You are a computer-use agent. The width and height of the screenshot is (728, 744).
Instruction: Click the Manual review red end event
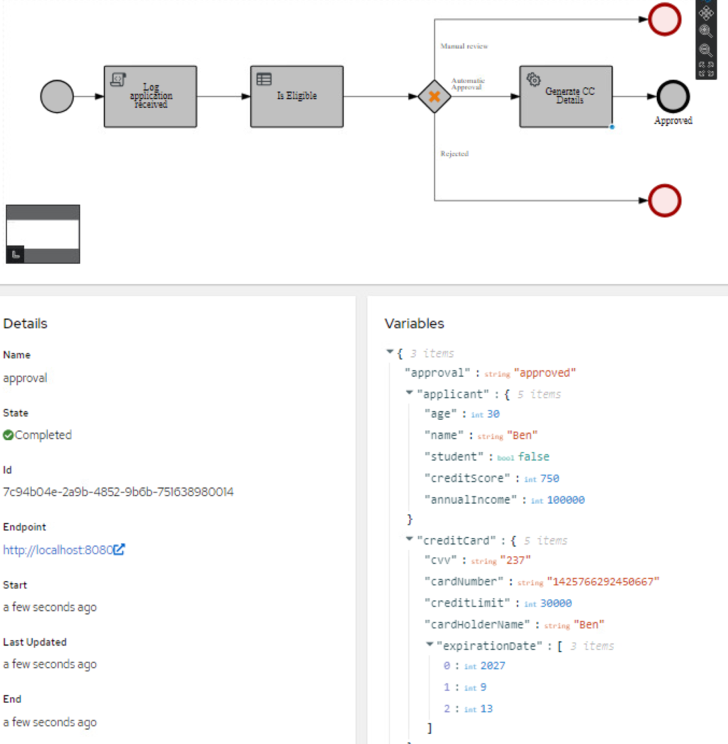[x=664, y=19]
